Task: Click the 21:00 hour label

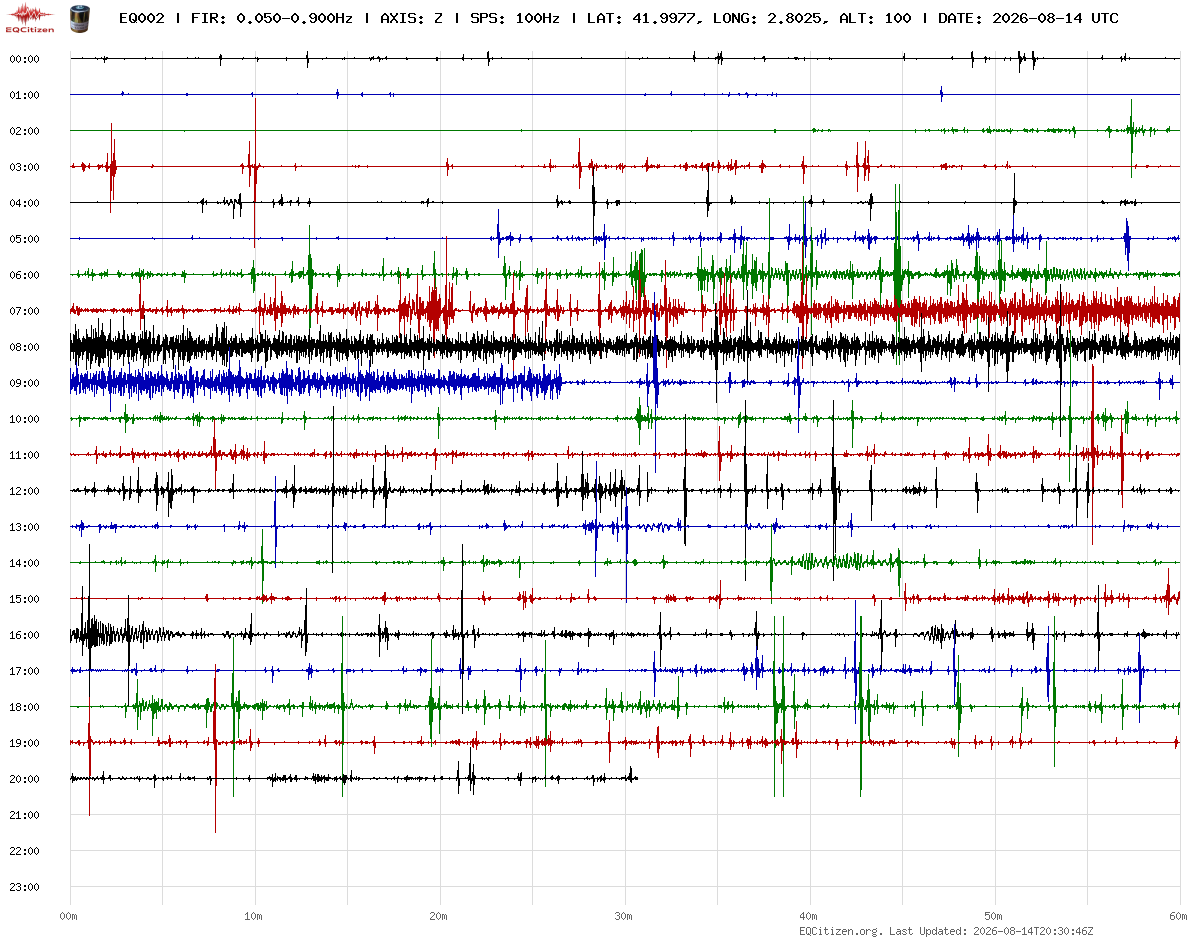Action: [24, 815]
